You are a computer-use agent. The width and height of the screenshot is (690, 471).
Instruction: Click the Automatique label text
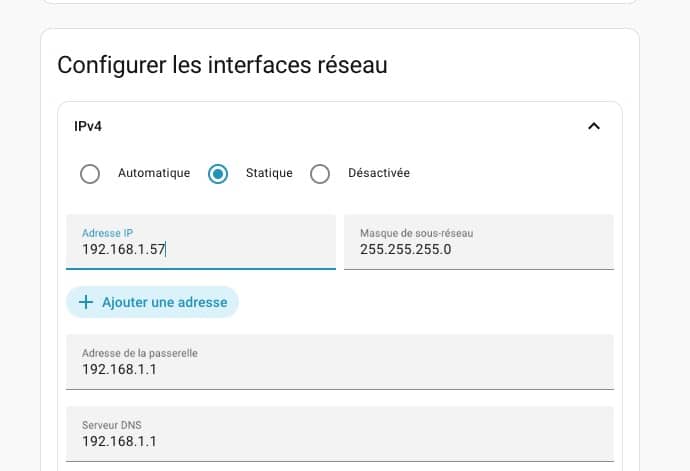coord(154,173)
